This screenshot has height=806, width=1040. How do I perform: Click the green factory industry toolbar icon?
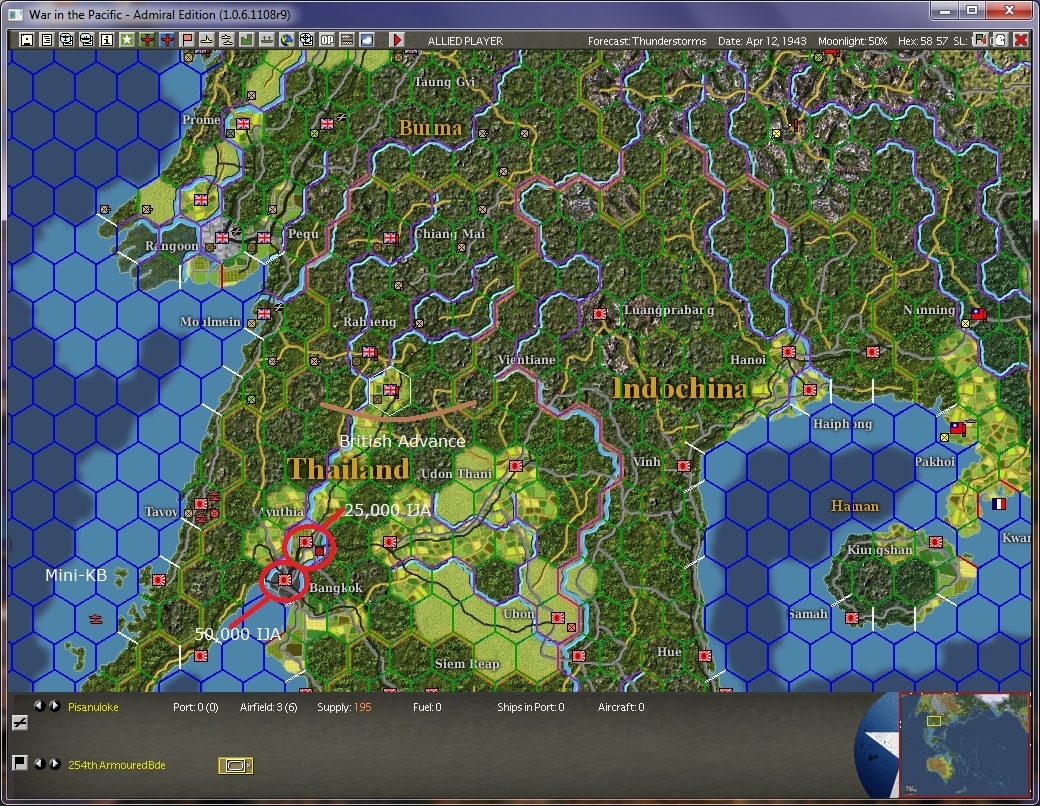coord(246,40)
